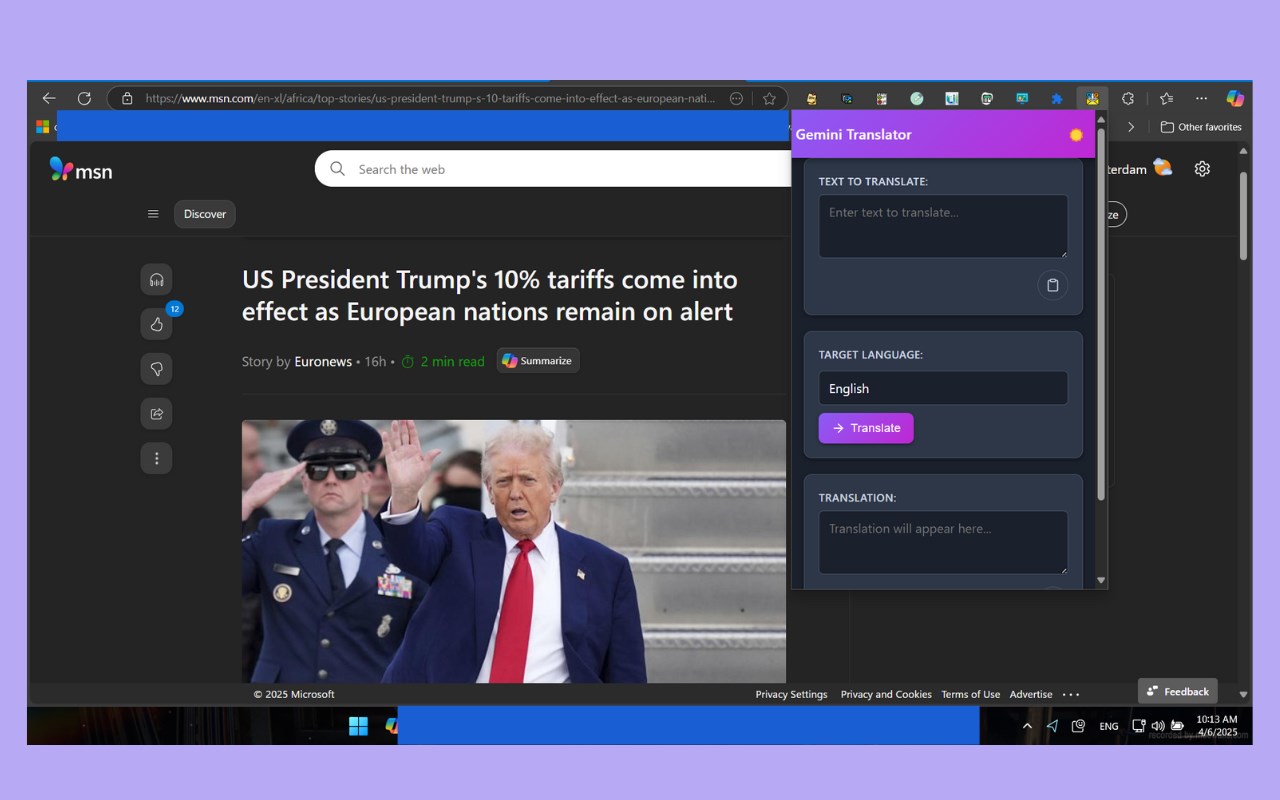Open the weather icon near Amsterdam
Image resolution: width=1280 pixels, height=800 pixels.
[1162, 167]
